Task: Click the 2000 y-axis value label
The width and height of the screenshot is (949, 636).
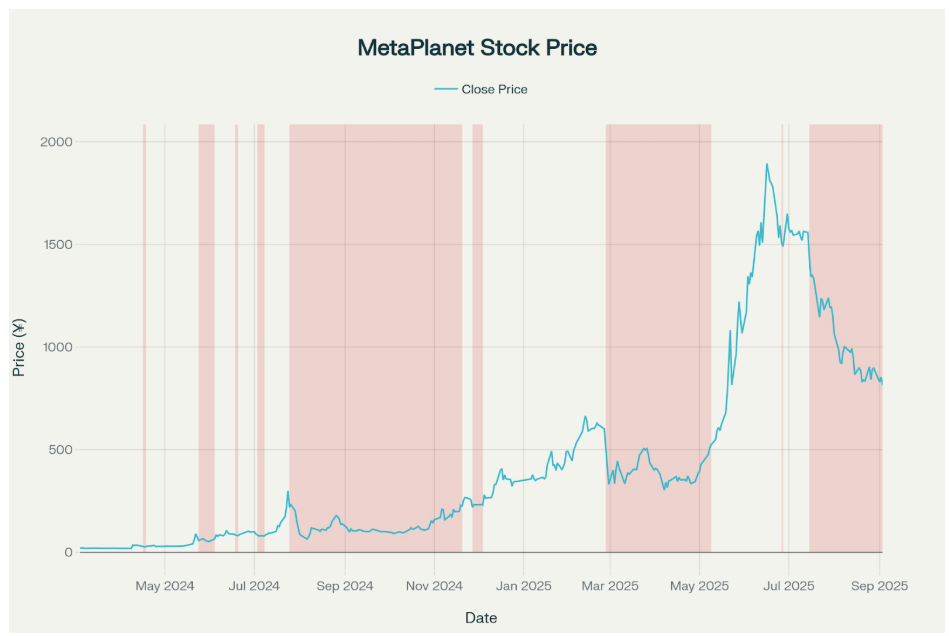Action: point(57,142)
